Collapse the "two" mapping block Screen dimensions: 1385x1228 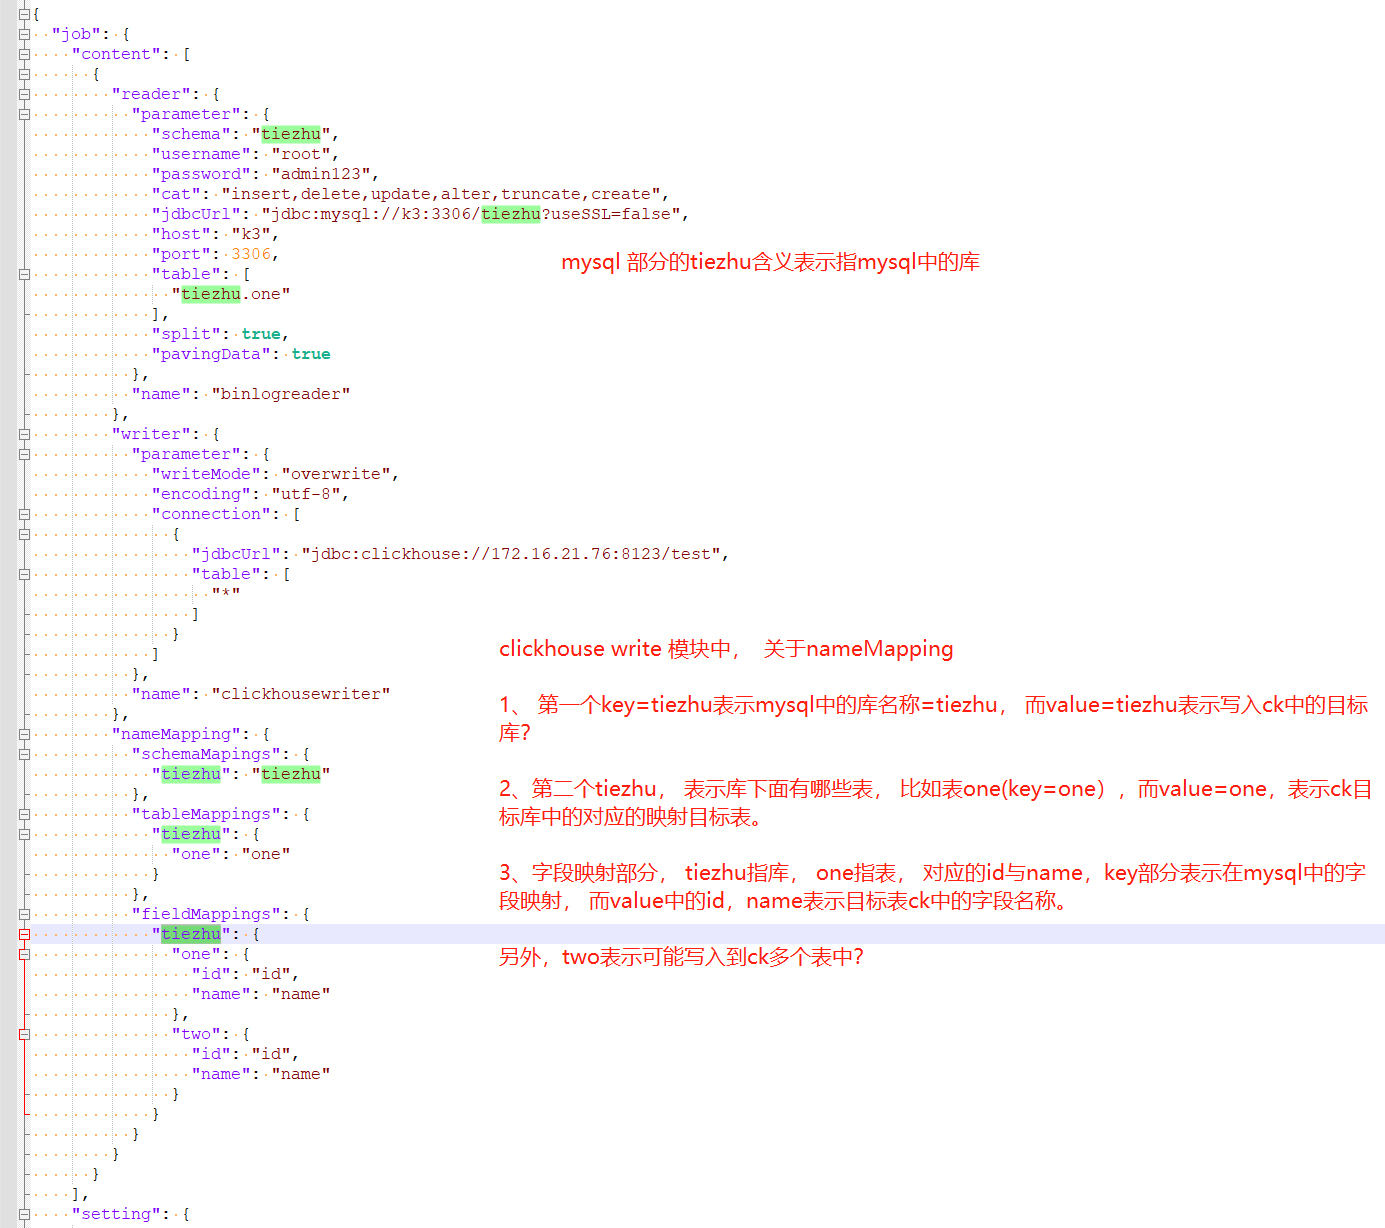tap(24, 1033)
